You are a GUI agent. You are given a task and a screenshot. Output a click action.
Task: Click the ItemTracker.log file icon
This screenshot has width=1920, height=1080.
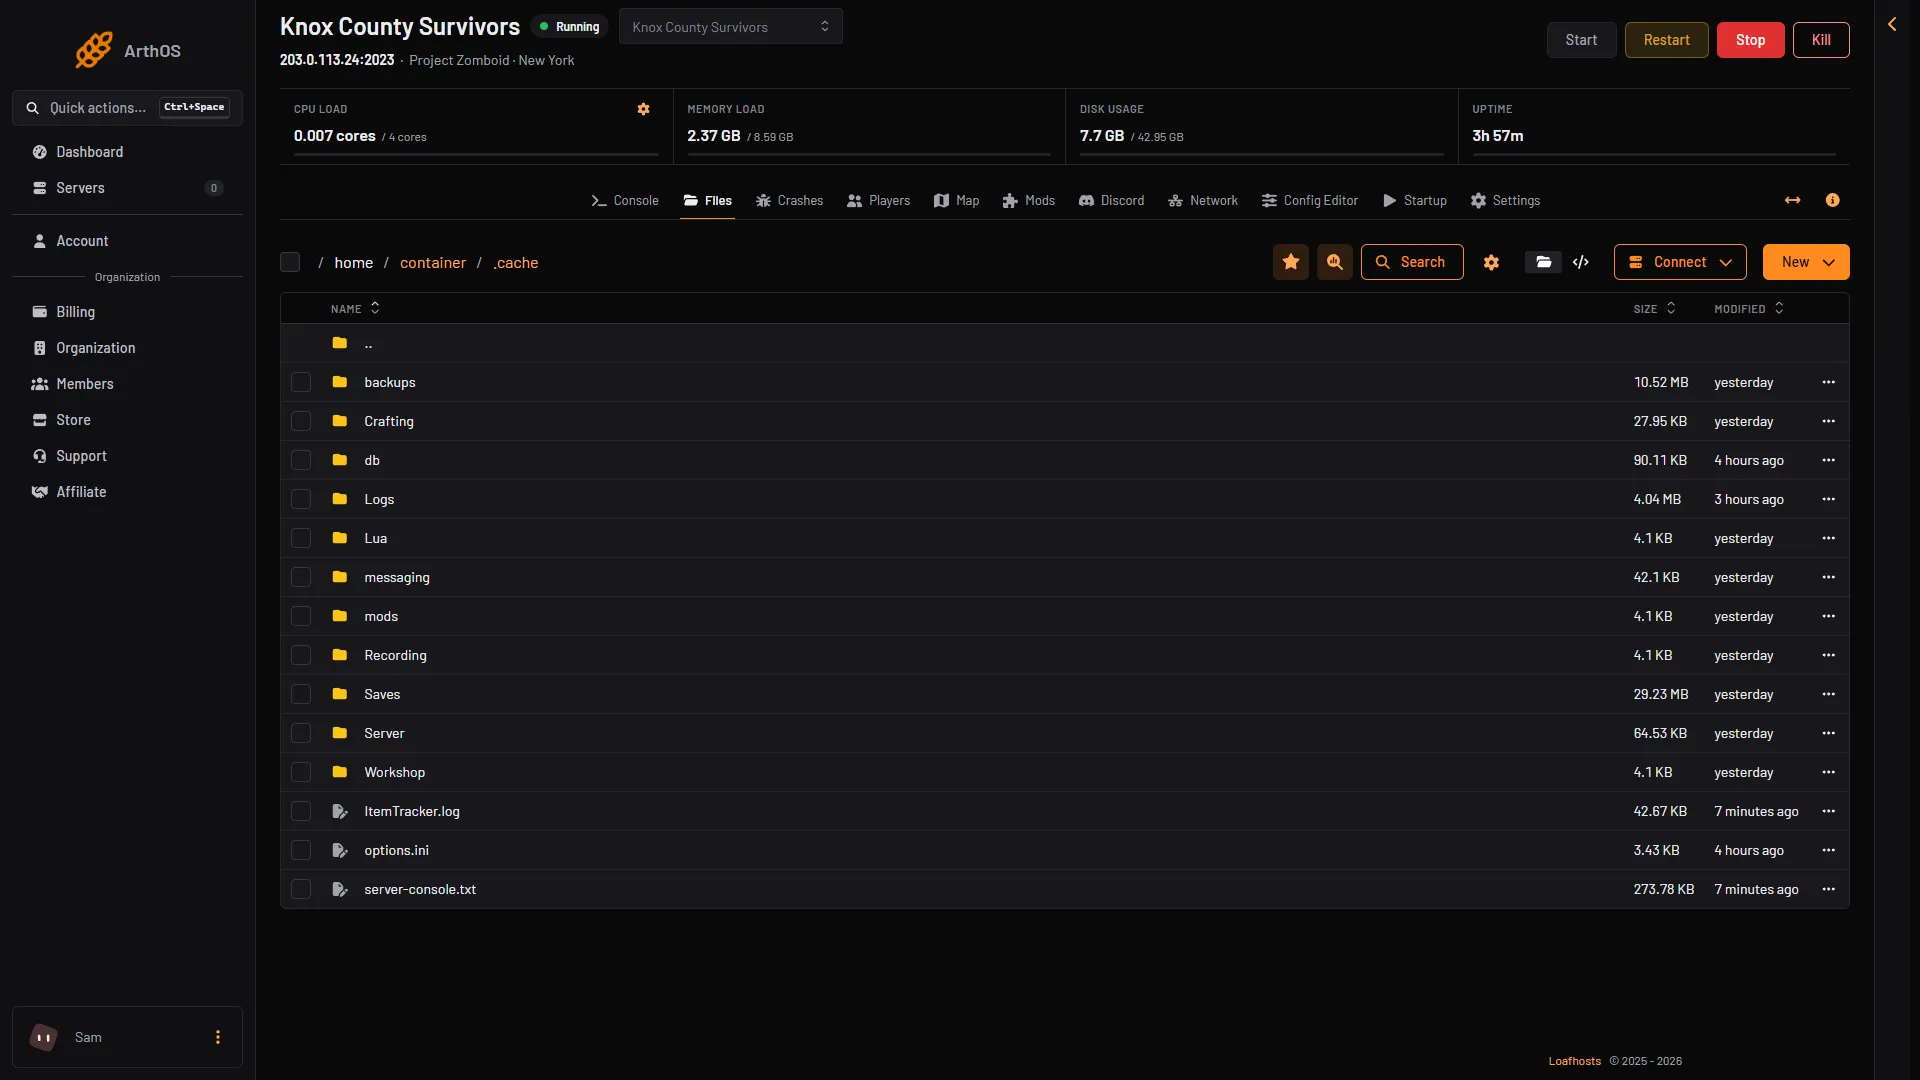[x=340, y=811]
